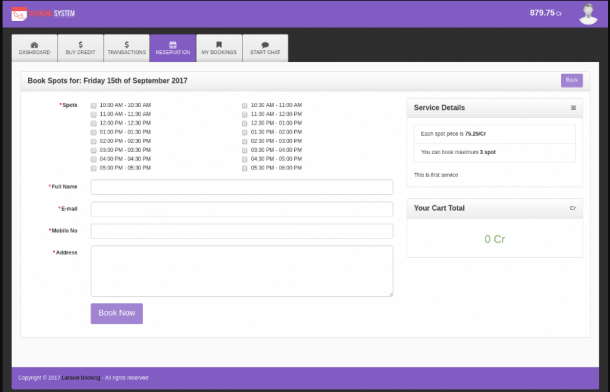Click the 879.75 Cr credit balance

[545, 13]
